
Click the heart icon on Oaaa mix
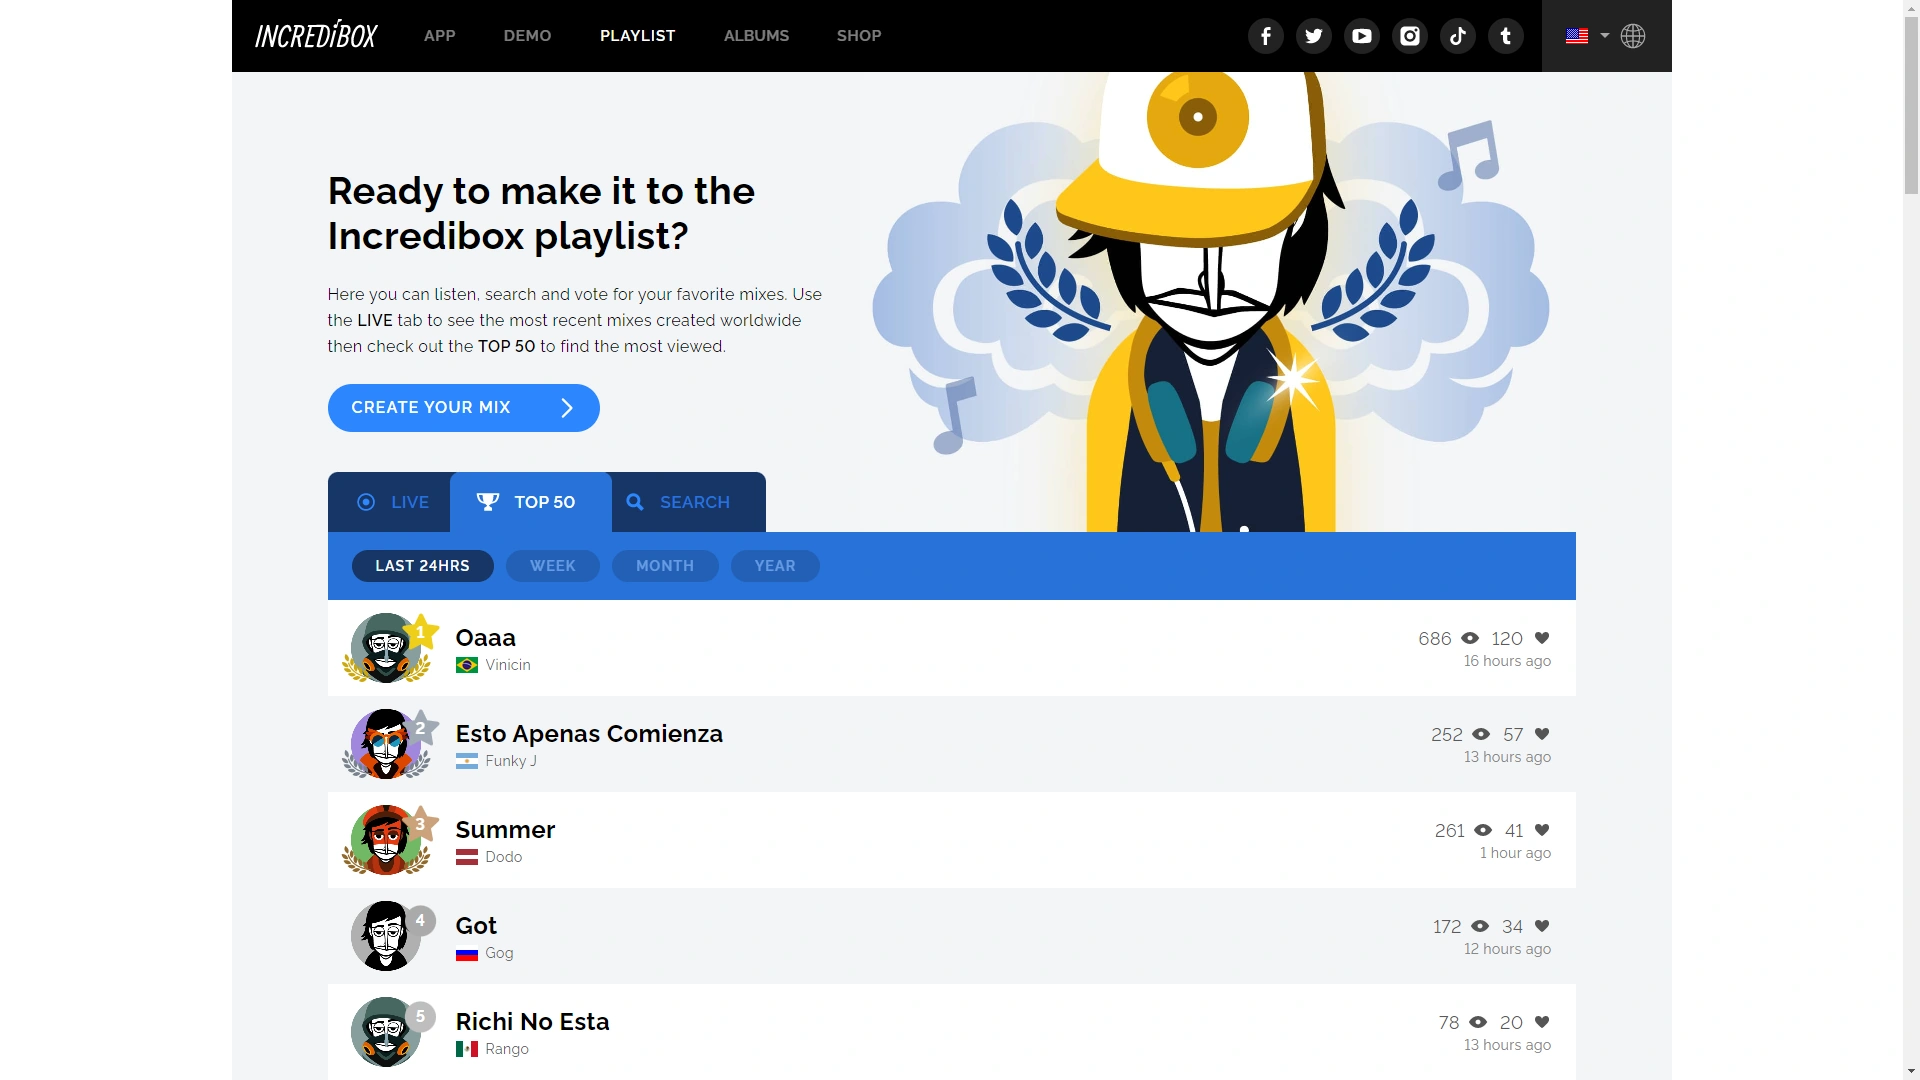[x=1541, y=638]
